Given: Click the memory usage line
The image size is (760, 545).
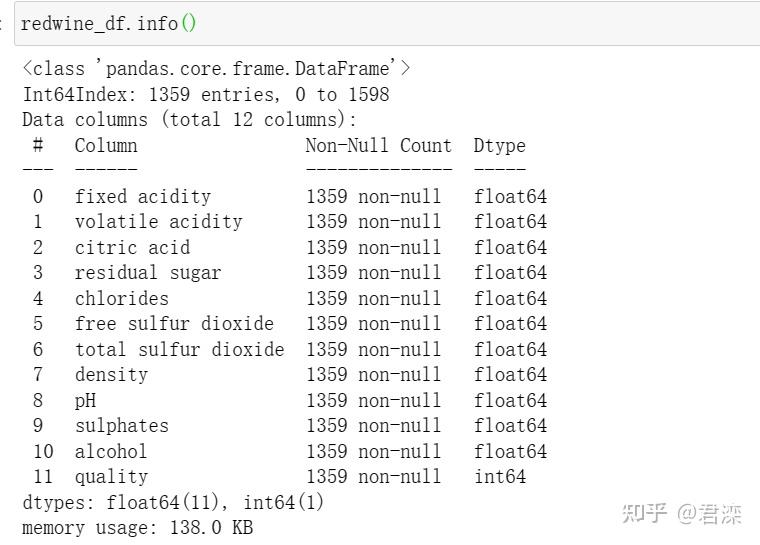Looking at the screenshot, I should point(138,527).
